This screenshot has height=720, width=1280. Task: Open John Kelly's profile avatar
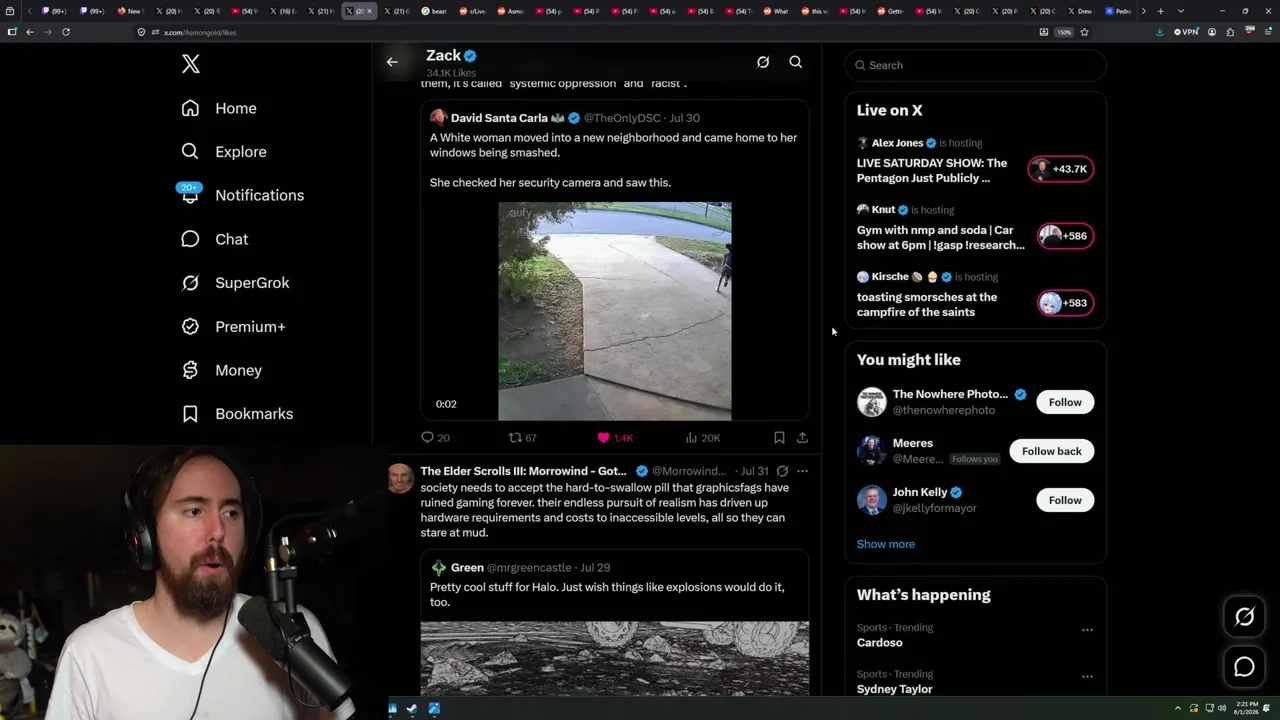point(872,500)
